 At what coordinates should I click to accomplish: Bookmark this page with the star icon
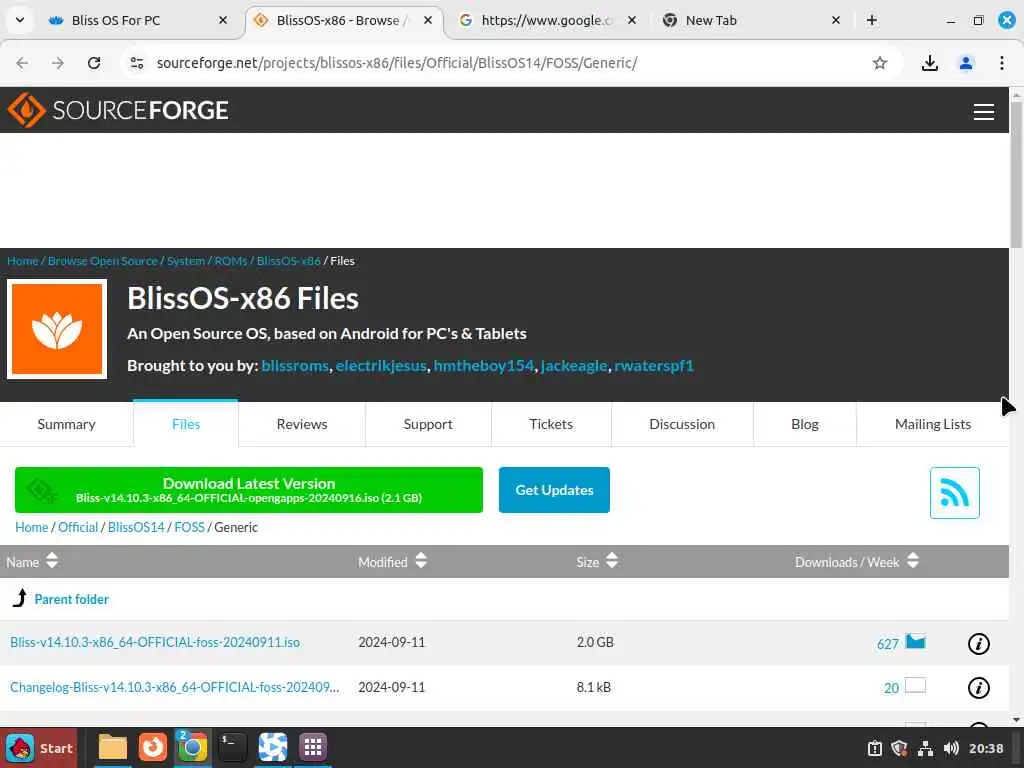pyautogui.click(x=880, y=63)
